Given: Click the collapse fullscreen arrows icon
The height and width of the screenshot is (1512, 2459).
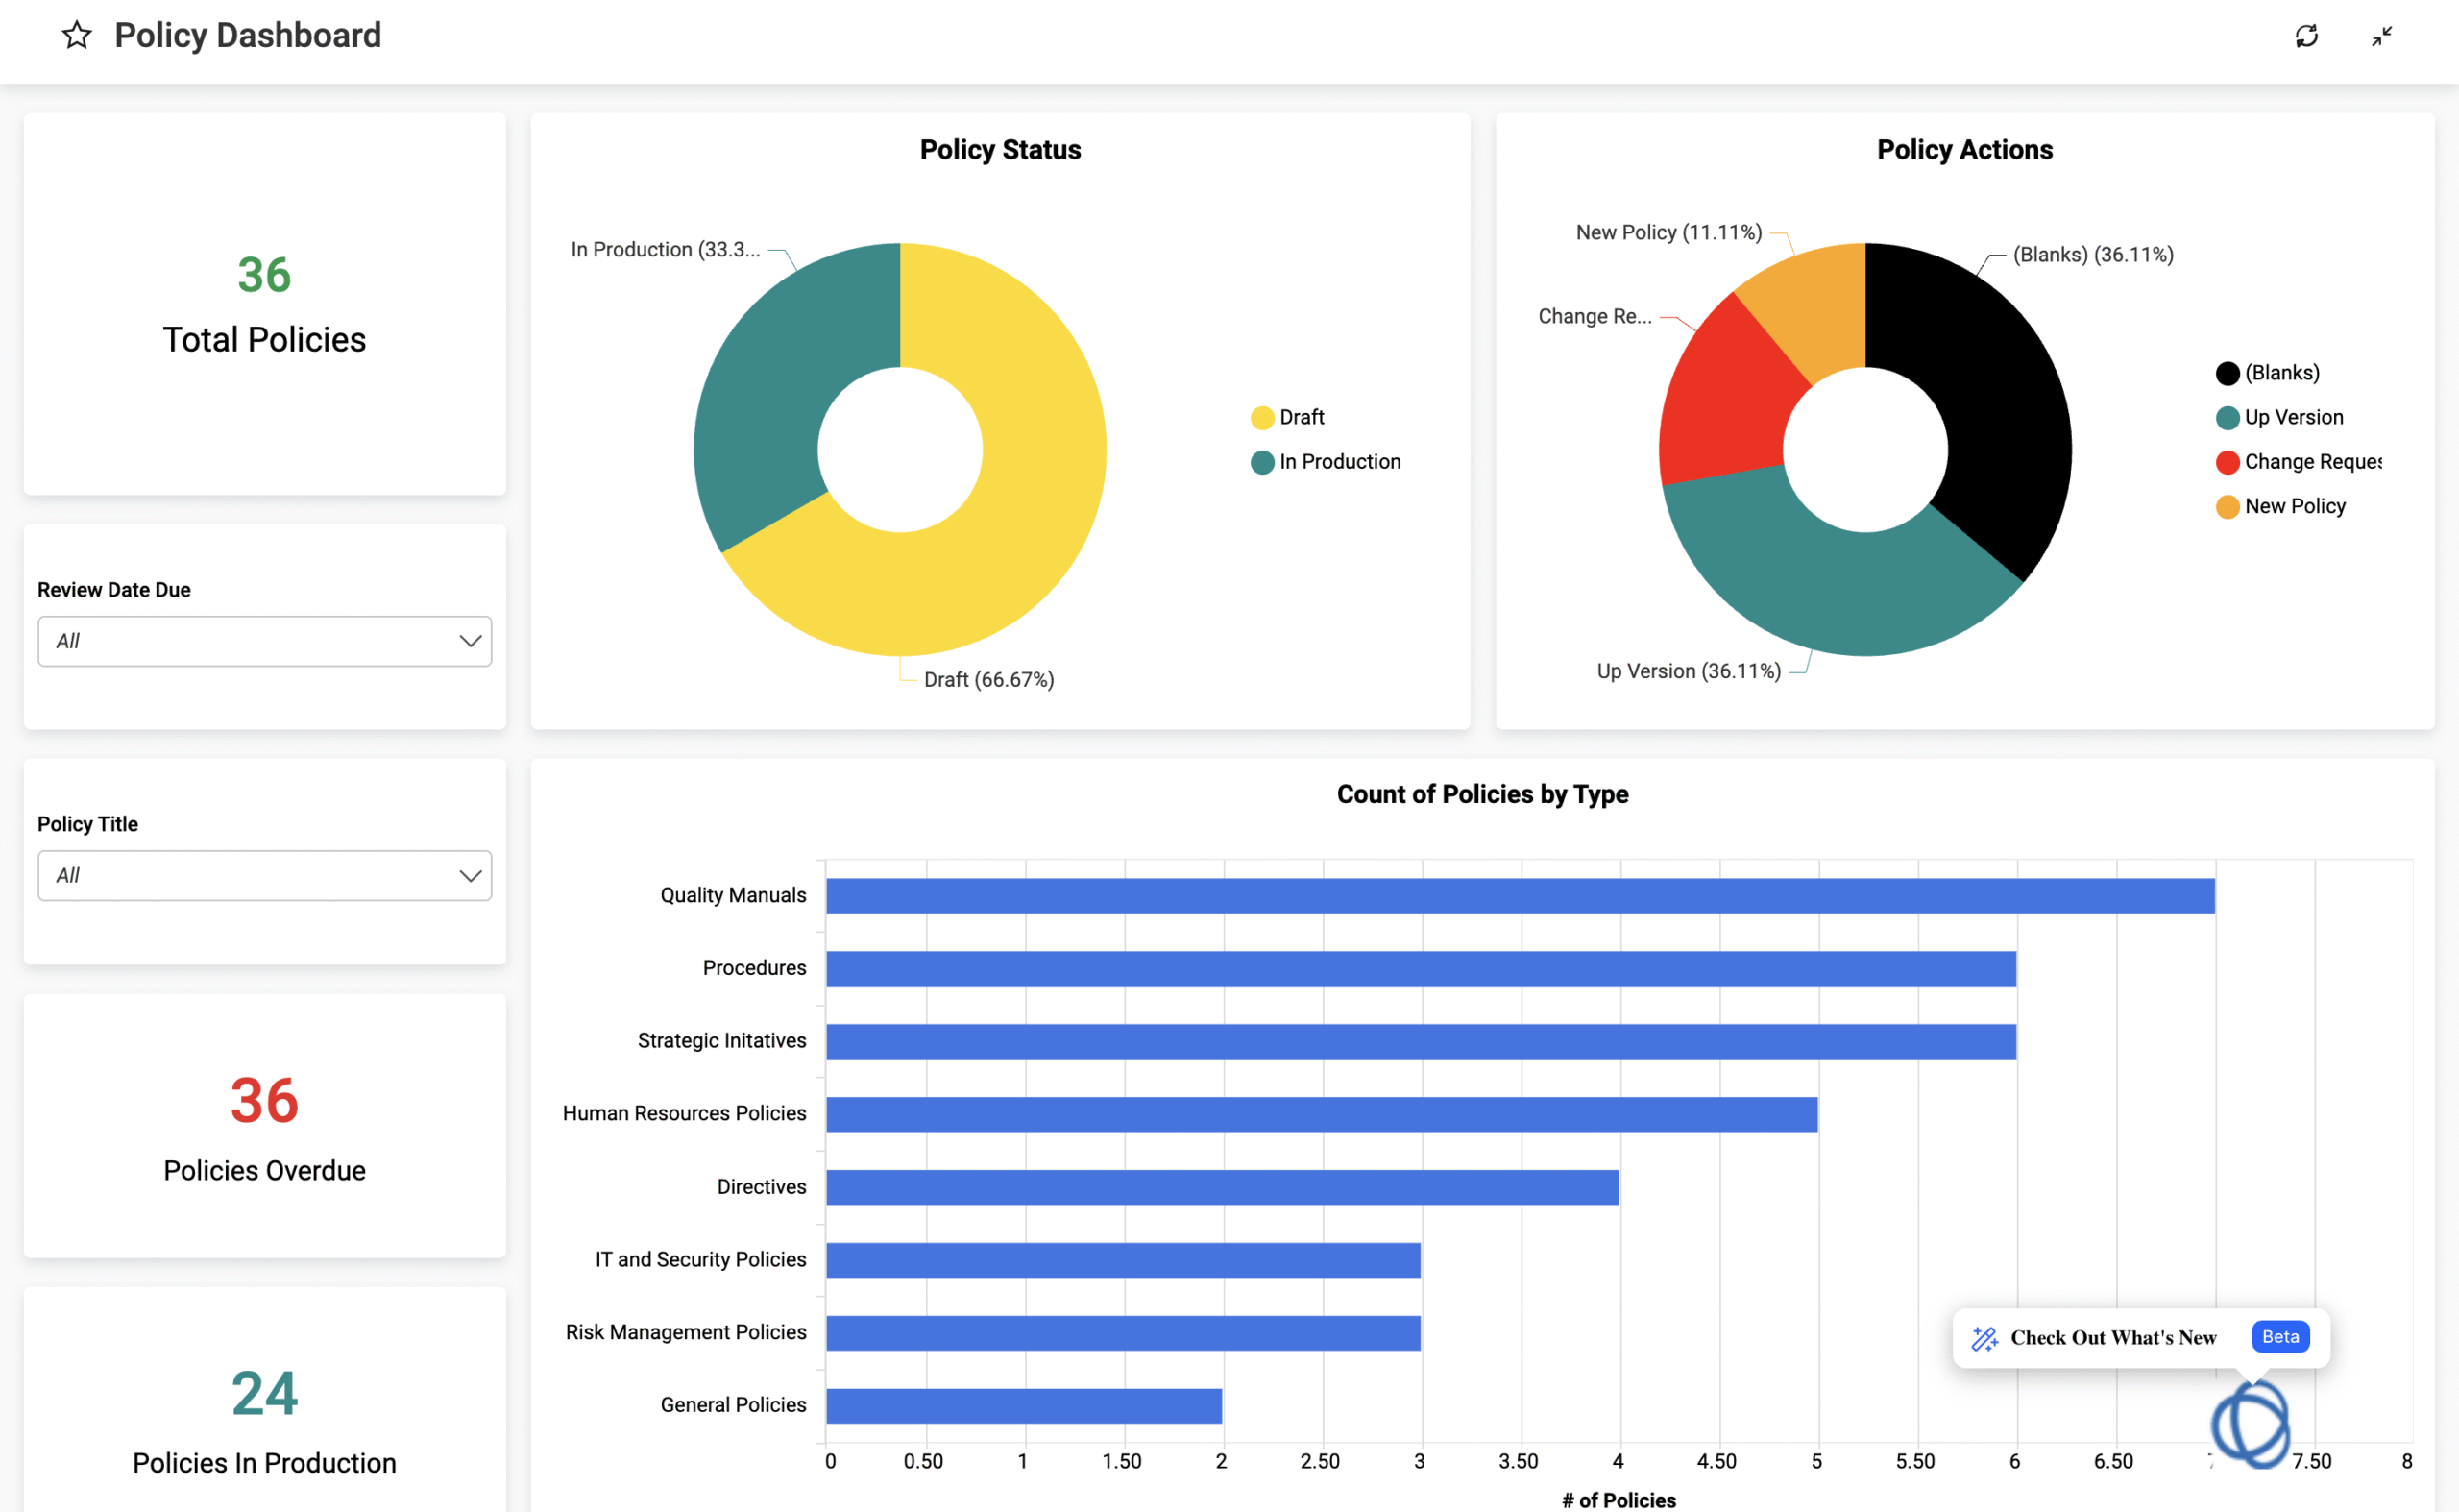Looking at the screenshot, I should click(x=2382, y=36).
